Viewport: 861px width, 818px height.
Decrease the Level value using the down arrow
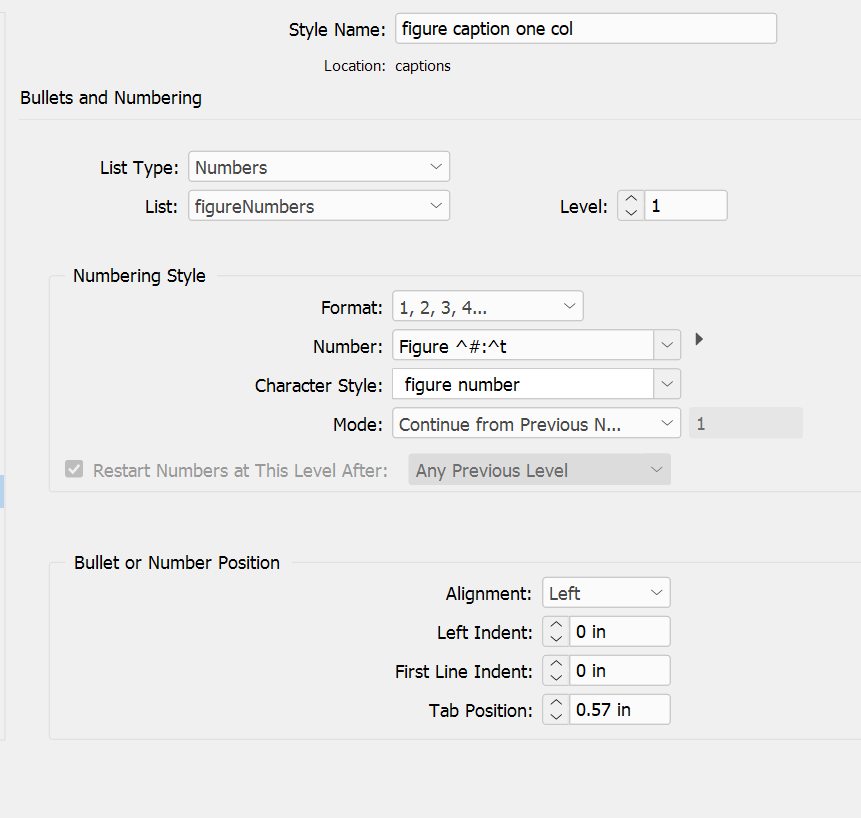pyautogui.click(x=630, y=211)
